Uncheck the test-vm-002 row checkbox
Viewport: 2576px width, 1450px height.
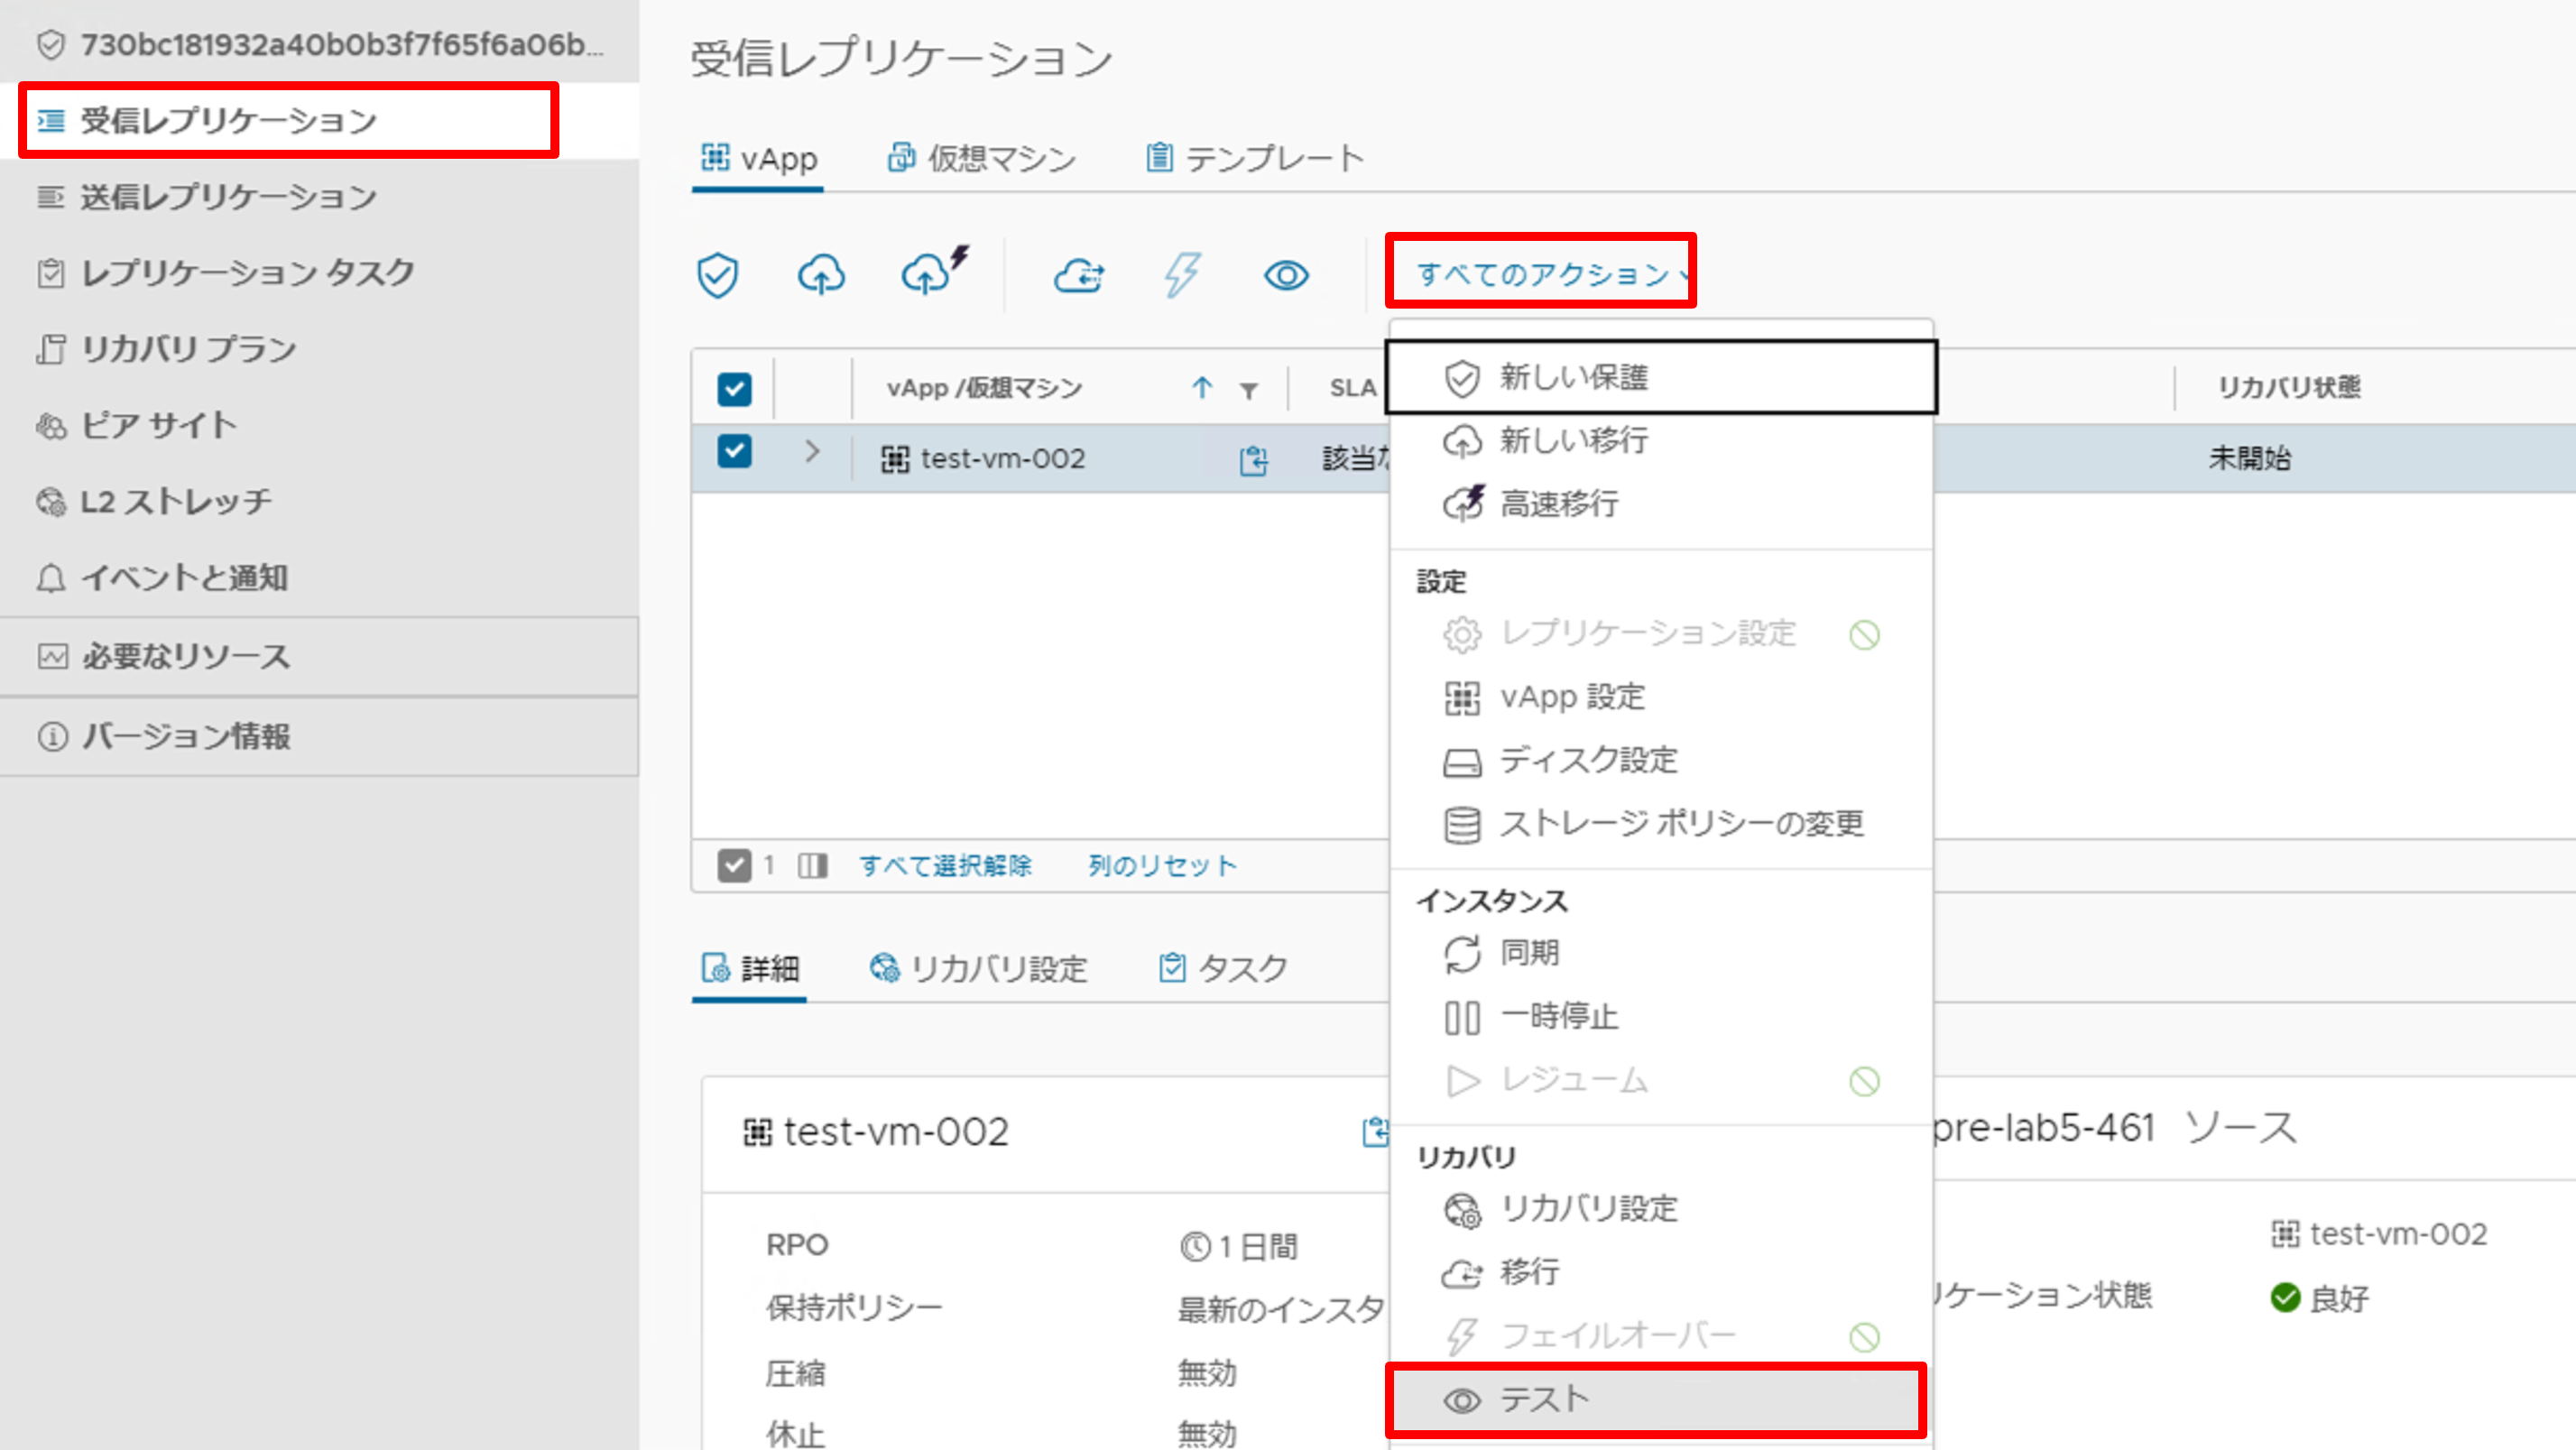735,452
